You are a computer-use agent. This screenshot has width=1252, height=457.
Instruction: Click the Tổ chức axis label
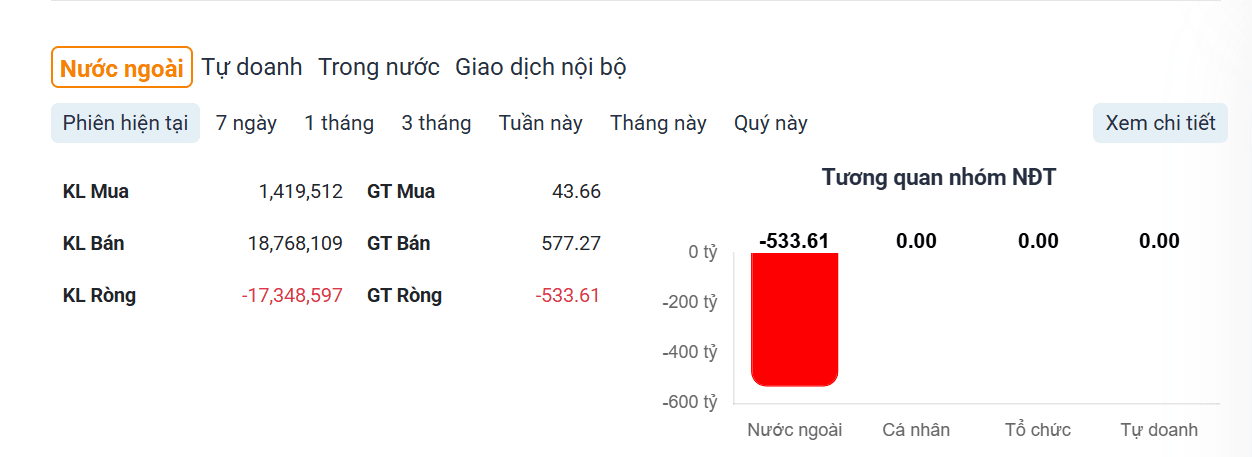point(1038,430)
